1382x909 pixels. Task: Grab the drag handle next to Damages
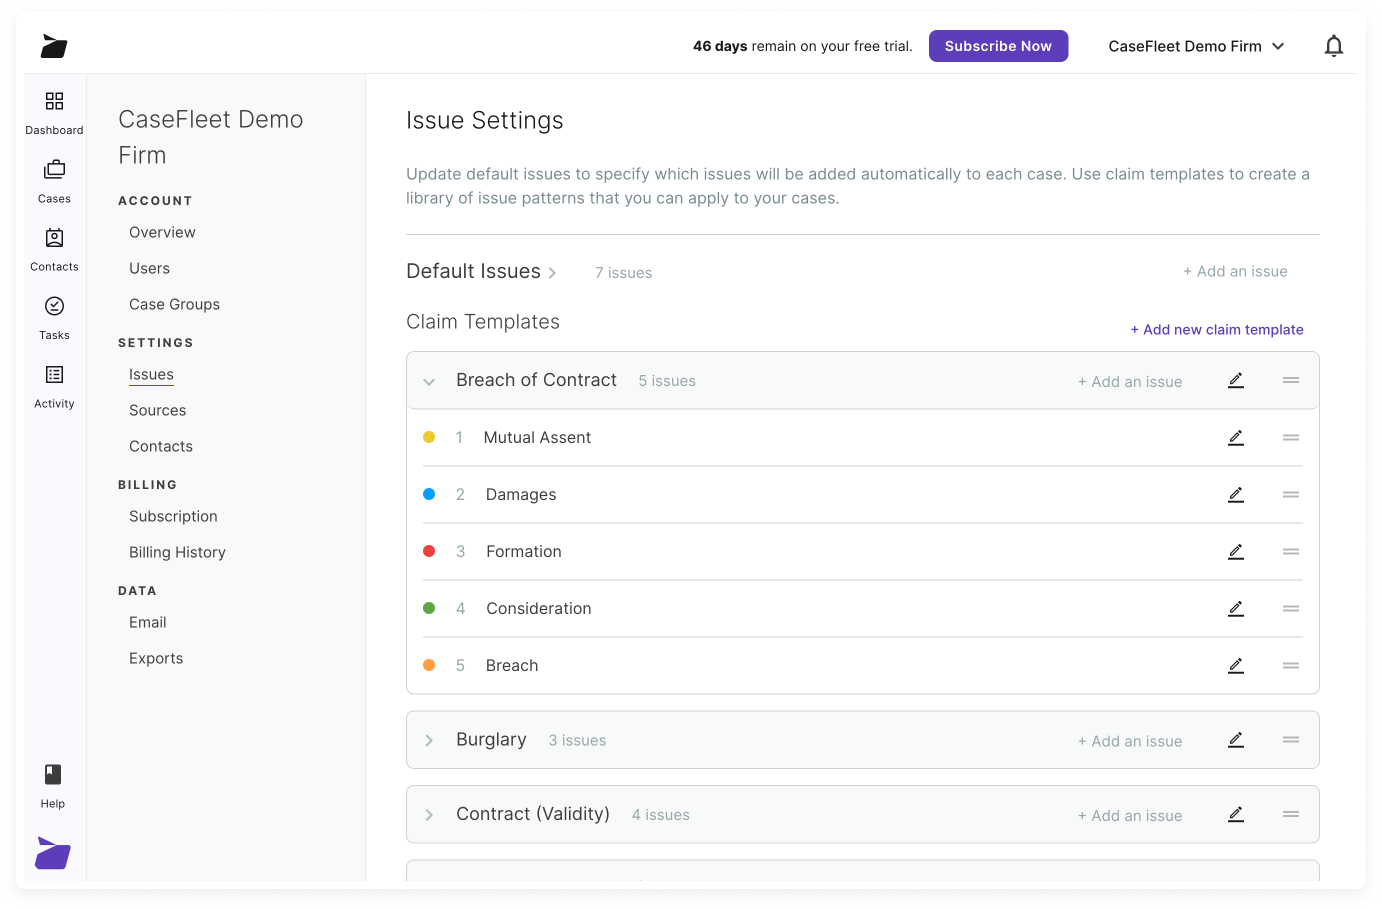pos(1290,494)
